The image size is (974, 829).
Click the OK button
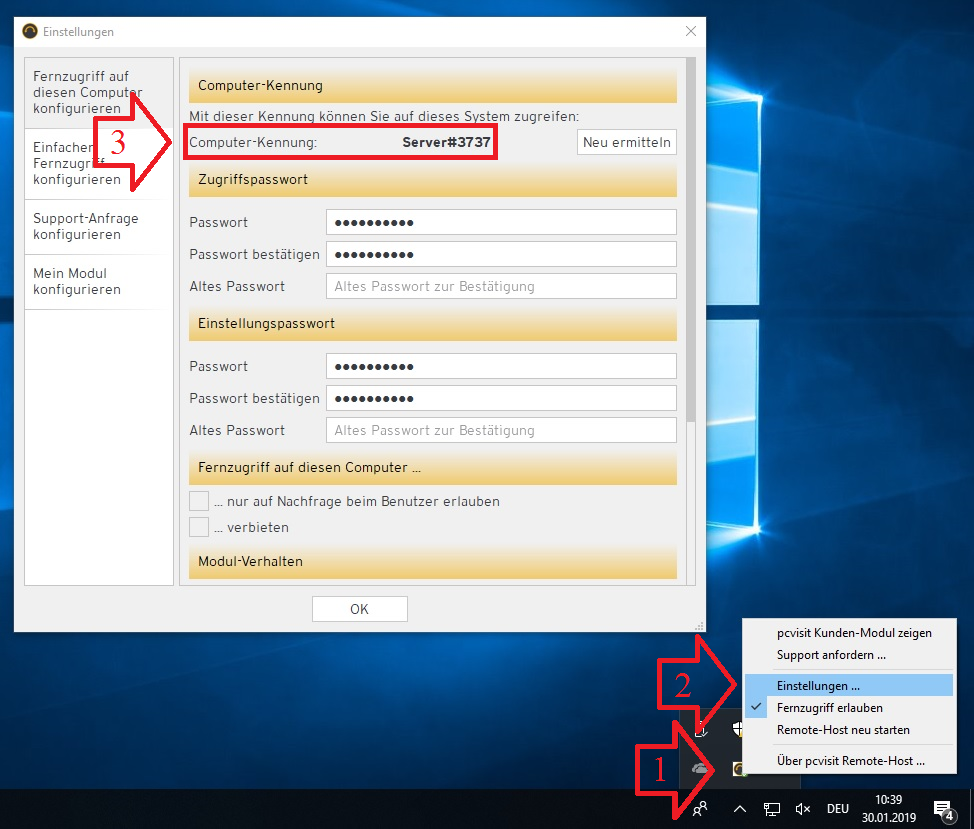pyautogui.click(x=359, y=609)
